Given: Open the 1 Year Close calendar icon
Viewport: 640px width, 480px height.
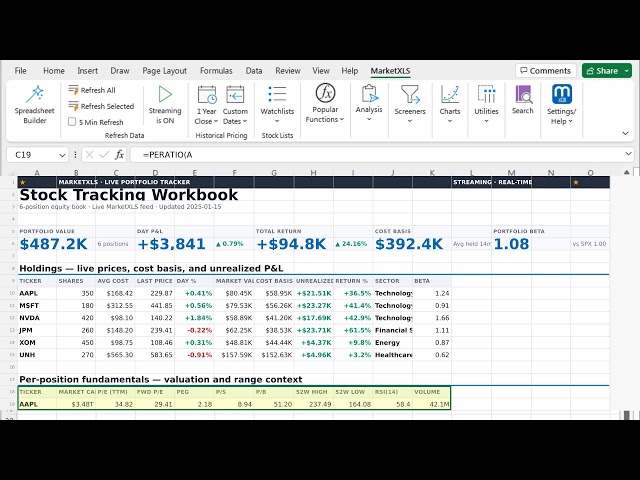Looking at the screenshot, I should pyautogui.click(x=207, y=95).
